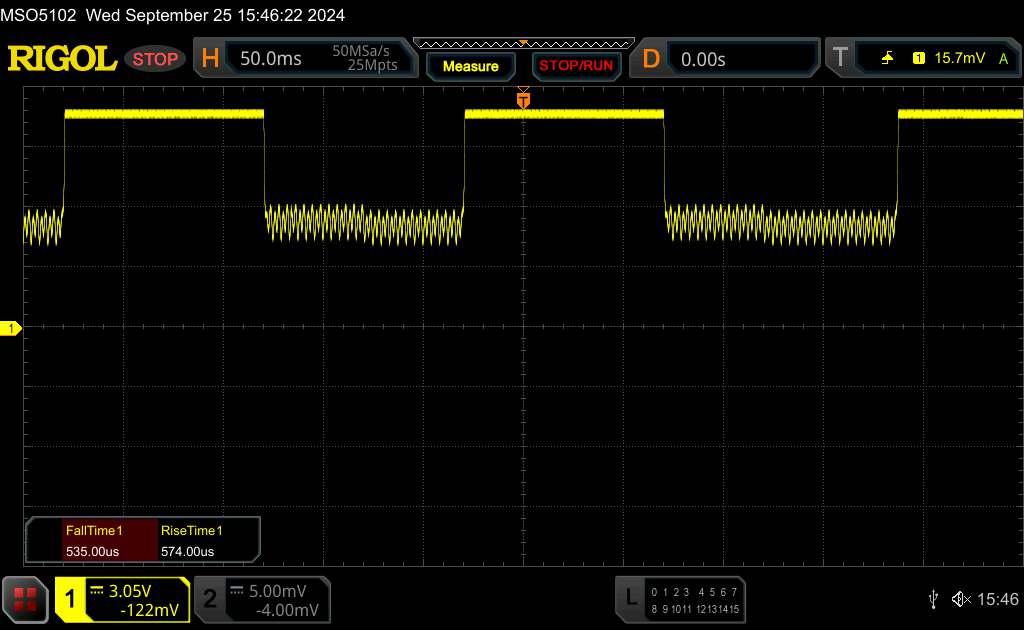
Task: Toggle channel 1 with 3.05V scale
Action: (x=123, y=599)
